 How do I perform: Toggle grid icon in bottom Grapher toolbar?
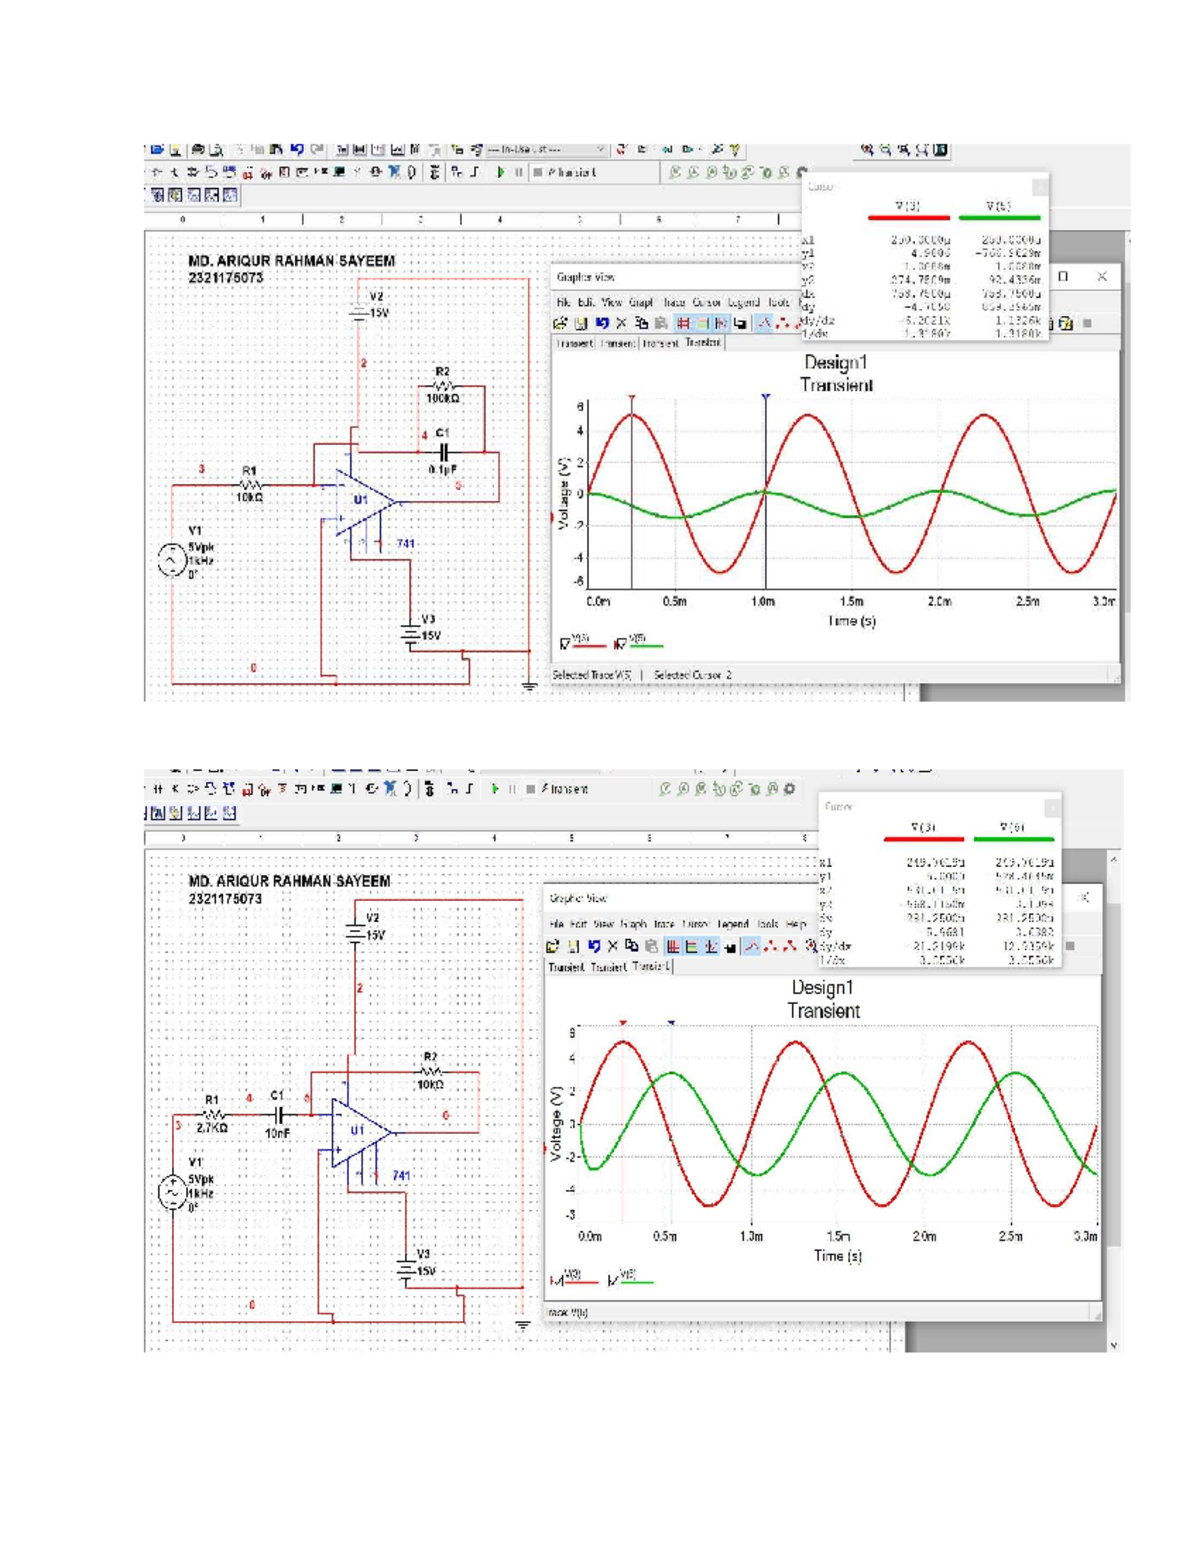coord(673,946)
